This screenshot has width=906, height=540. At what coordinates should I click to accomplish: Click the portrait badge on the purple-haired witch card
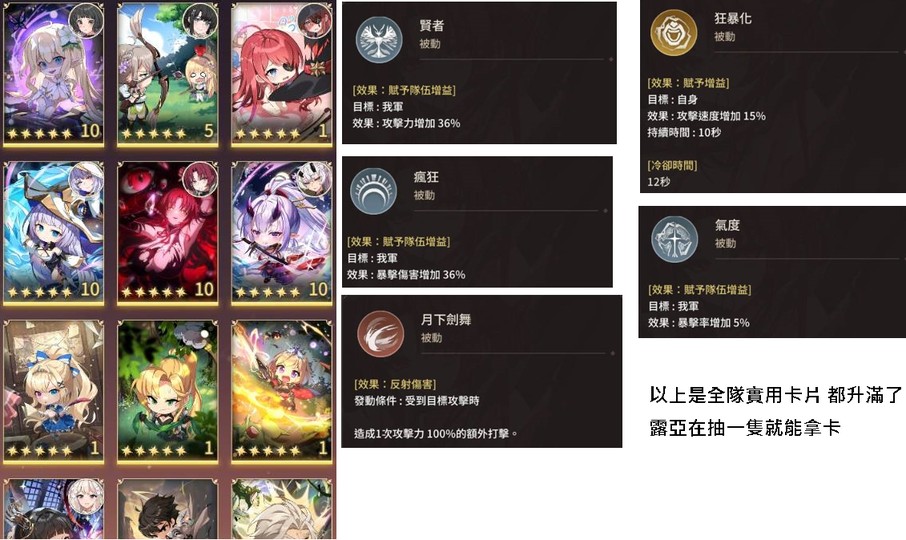click(86, 178)
